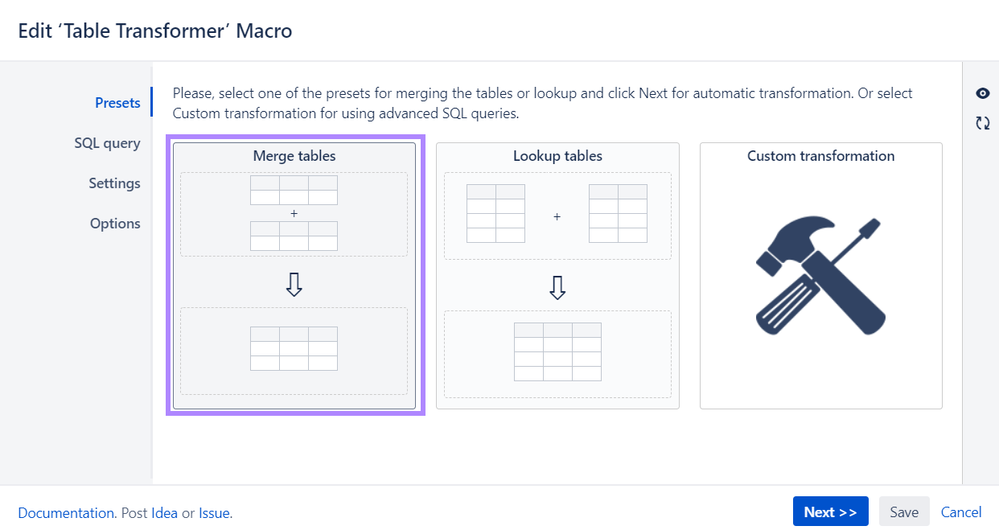Select the hammer and screwdriver icon

[x=821, y=276]
